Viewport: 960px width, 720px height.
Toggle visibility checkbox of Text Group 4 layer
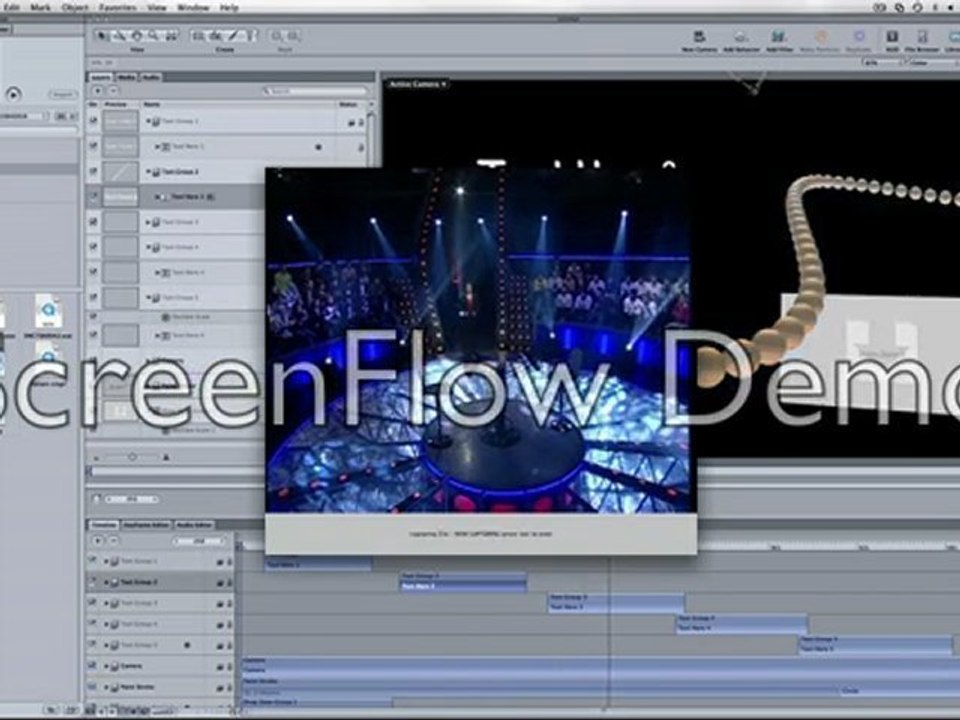[94, 247]
